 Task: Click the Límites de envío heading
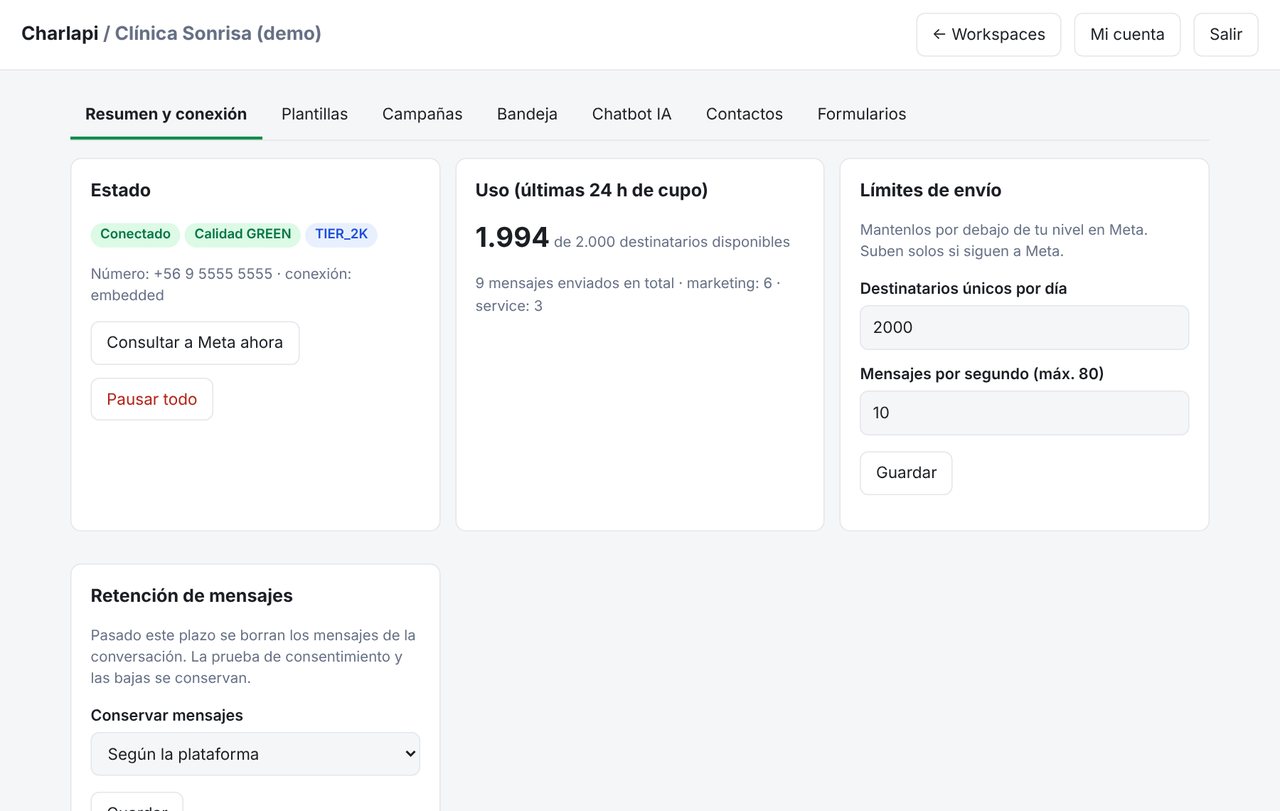pos(931,190)
